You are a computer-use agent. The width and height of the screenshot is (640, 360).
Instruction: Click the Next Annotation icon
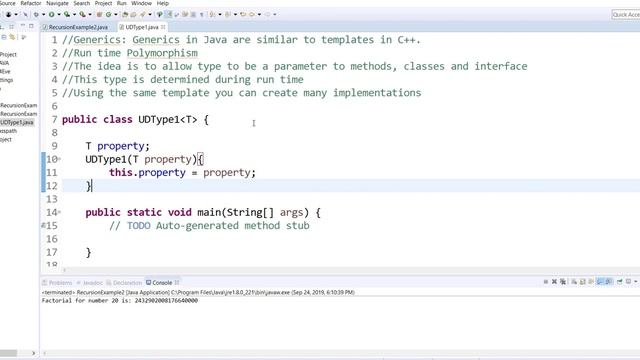(x=212, y=14)
